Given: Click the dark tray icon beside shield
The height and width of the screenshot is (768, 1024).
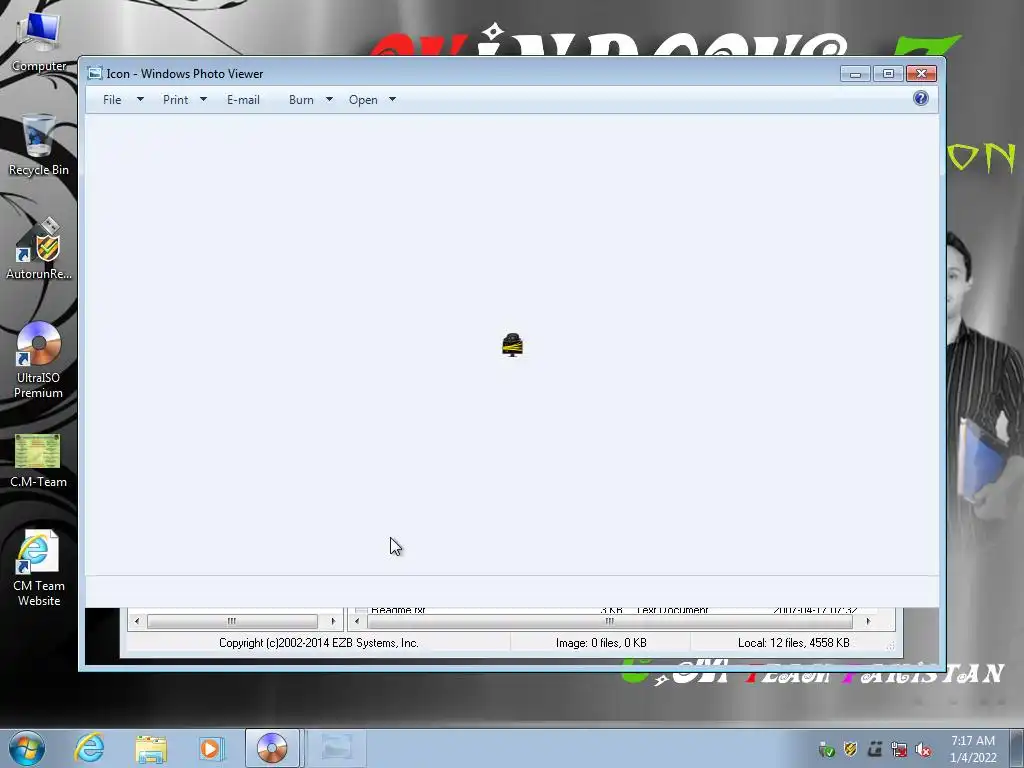Looking at the screenshot, I should click(875, 749).
